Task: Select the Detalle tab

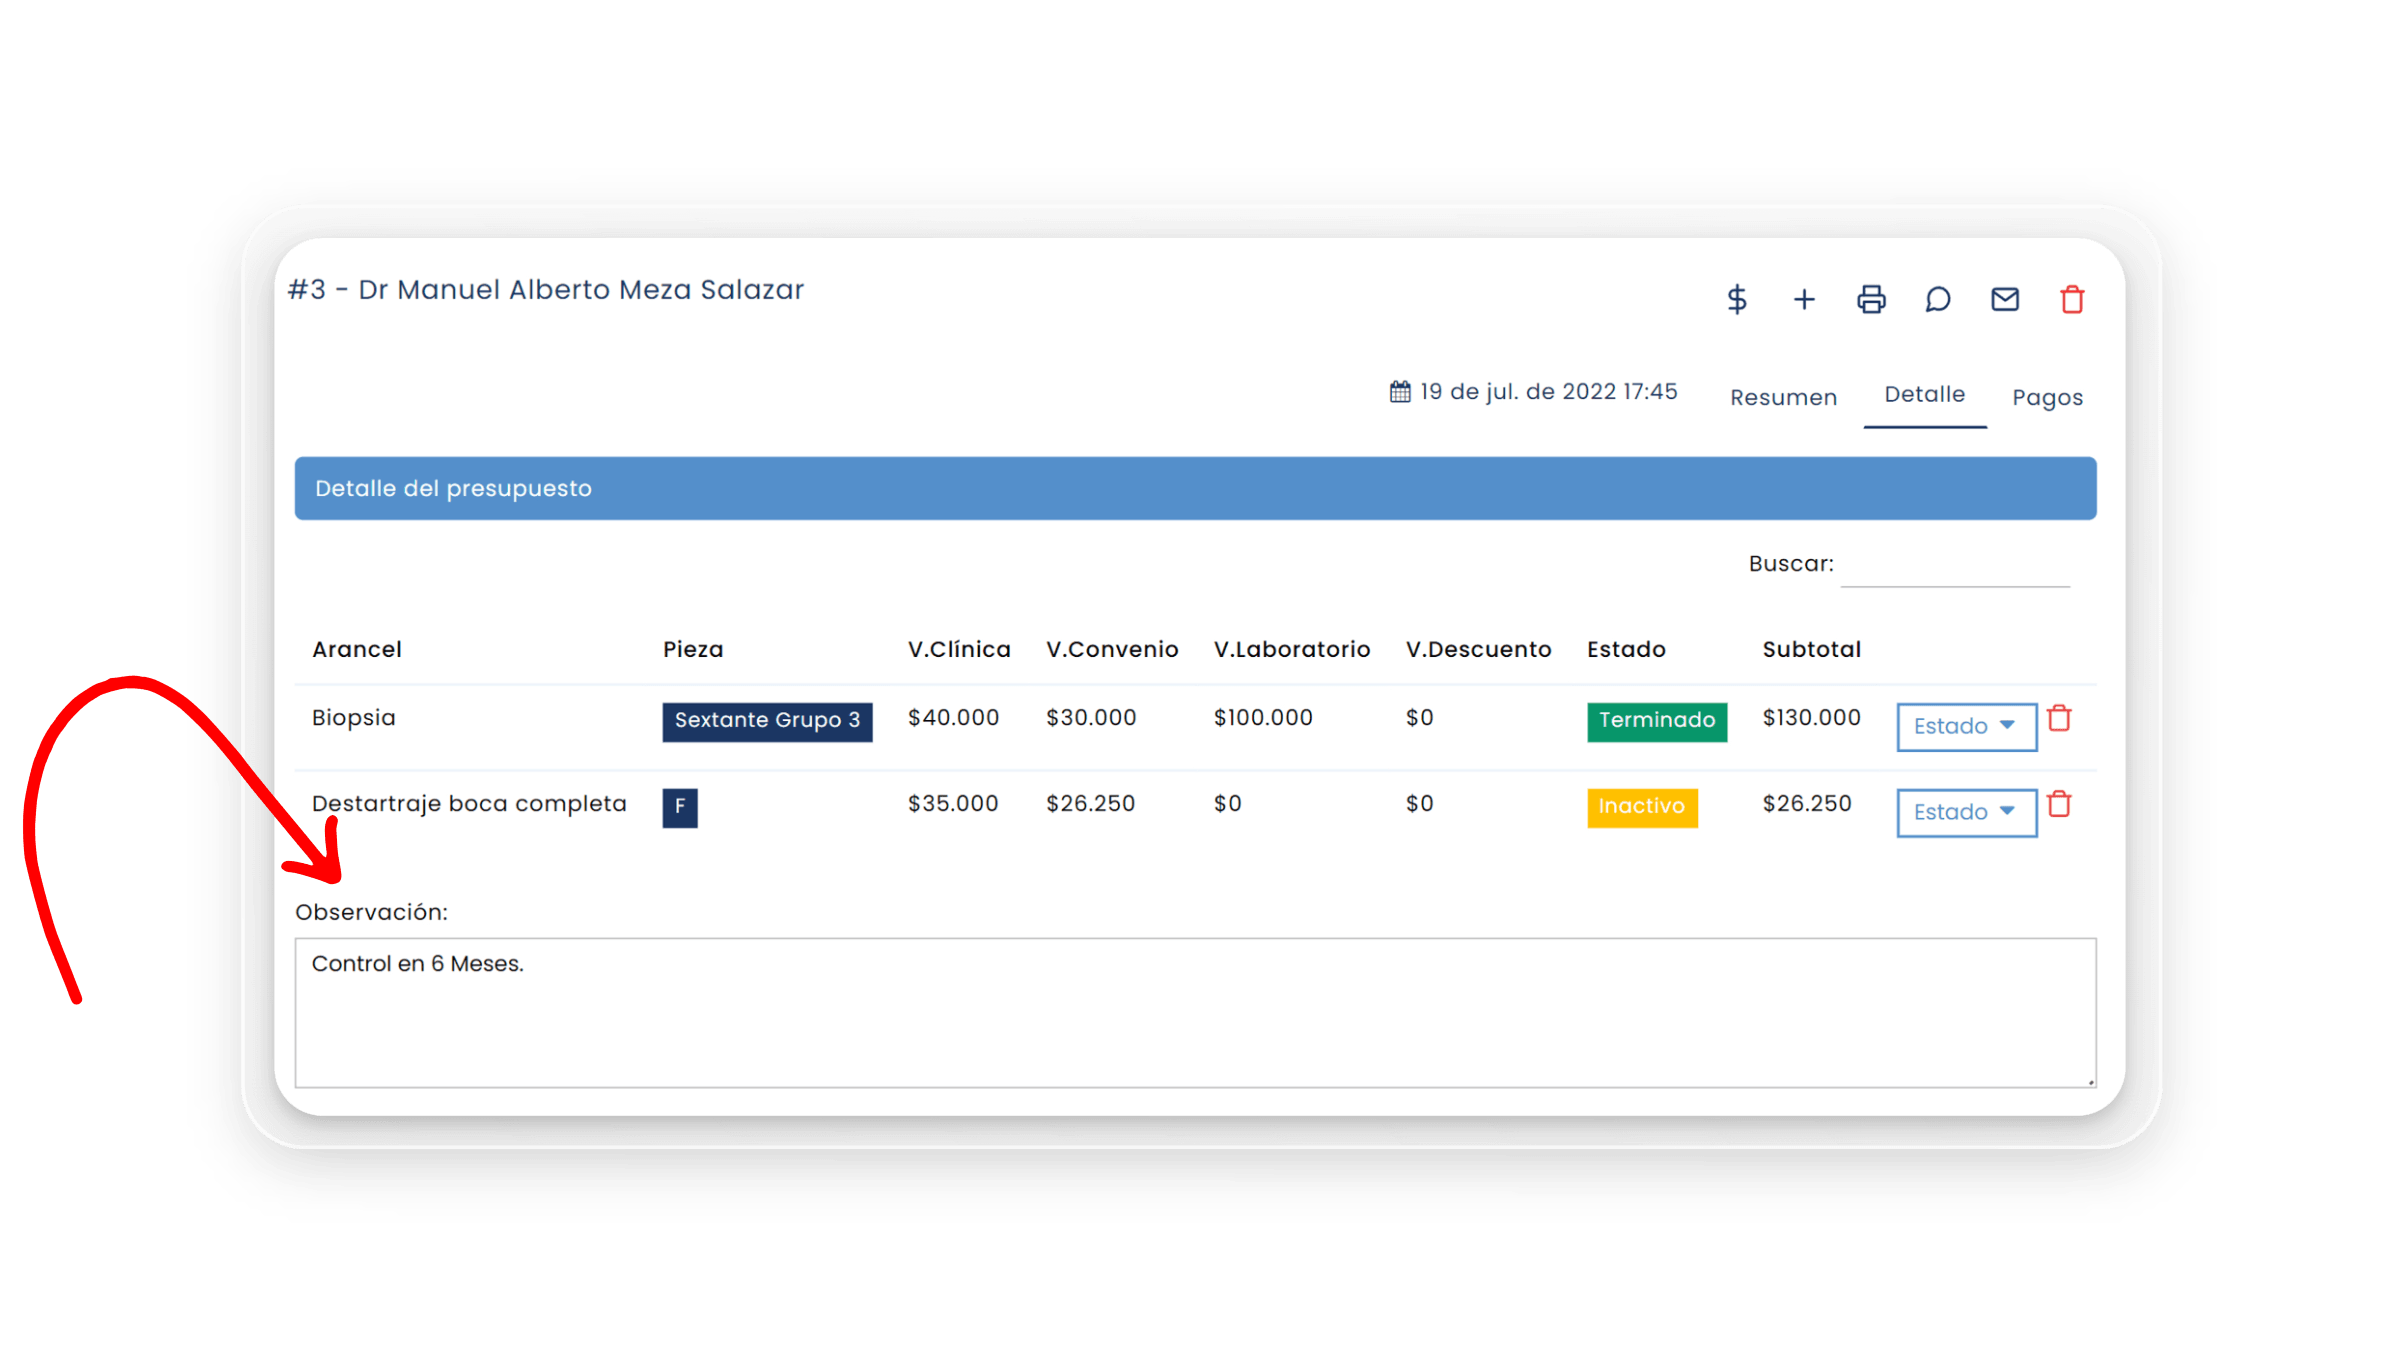Action: (x=1924, y=394)
